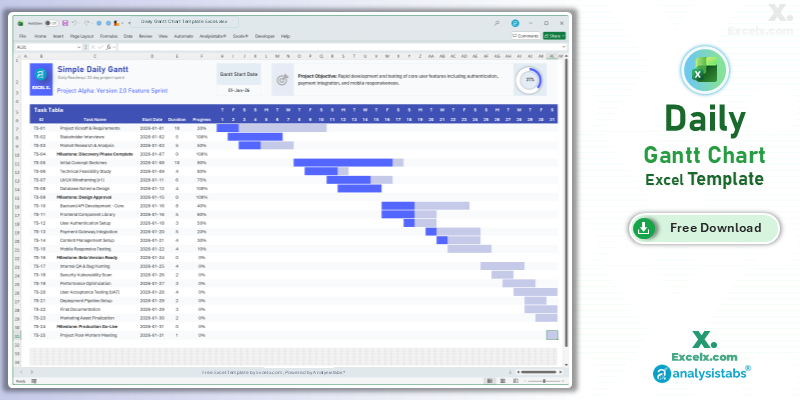Click the circular progress percentage indicator
The height and width of the screenshot is (400, 800).
530,80
